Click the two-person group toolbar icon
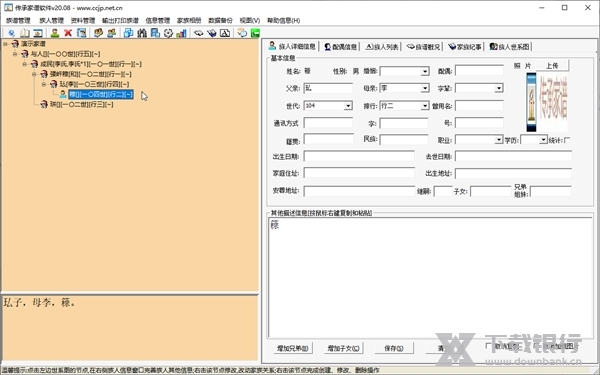The width and height of the screenshot is (600, 375). (111, 33)
